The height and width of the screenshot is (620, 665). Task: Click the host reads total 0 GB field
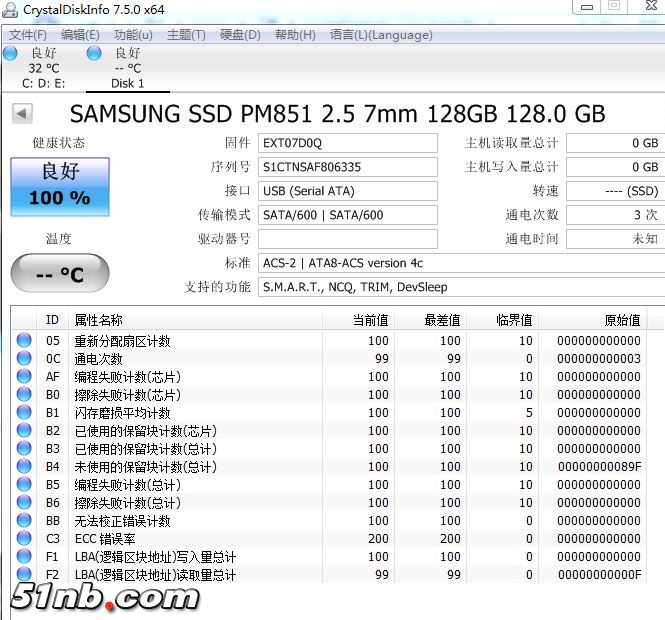(x=615, y=143)
